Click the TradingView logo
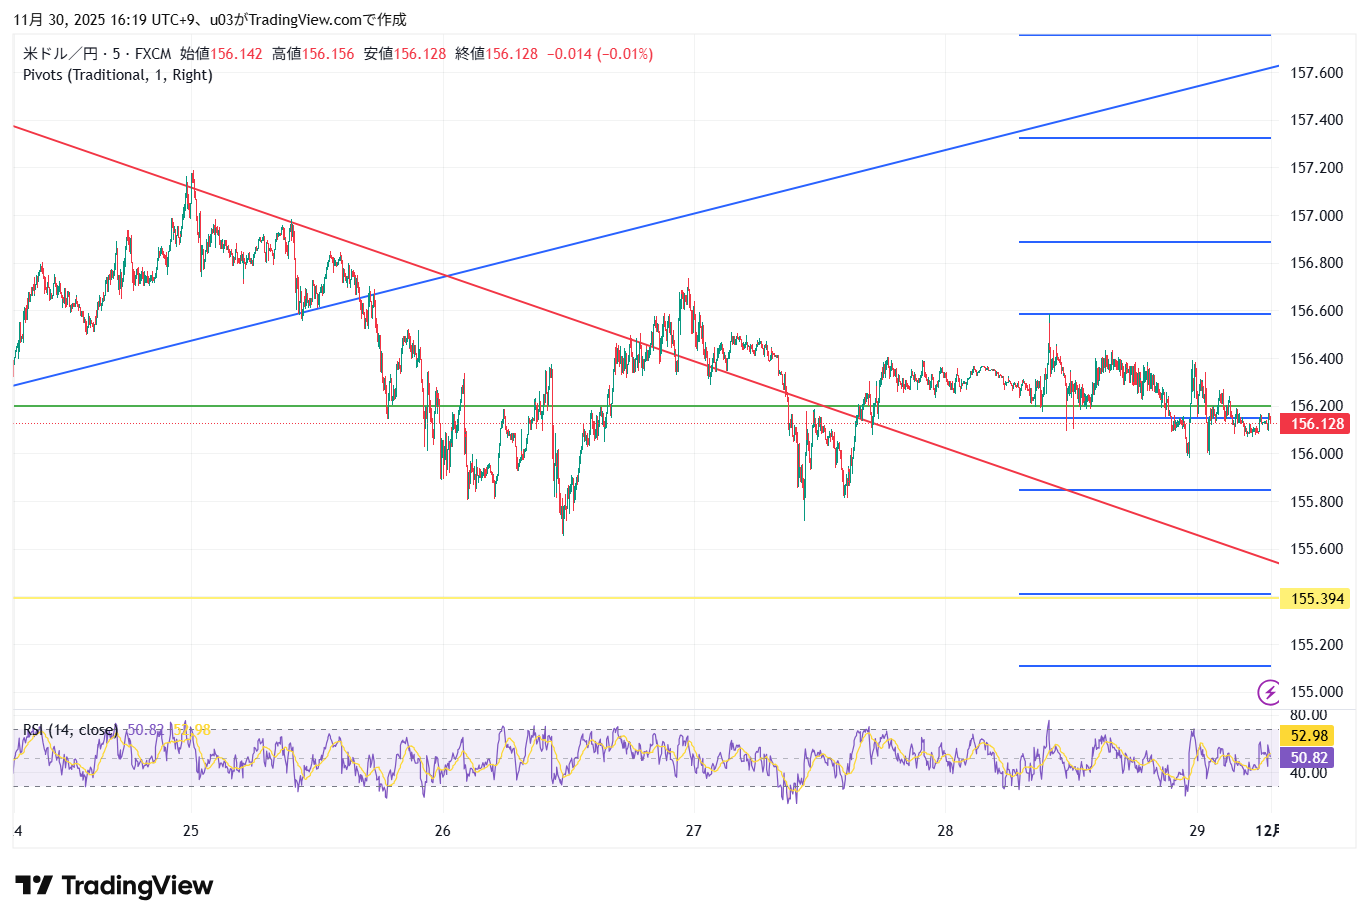Screen dimensions: 1369x923 tap(114, 886)
